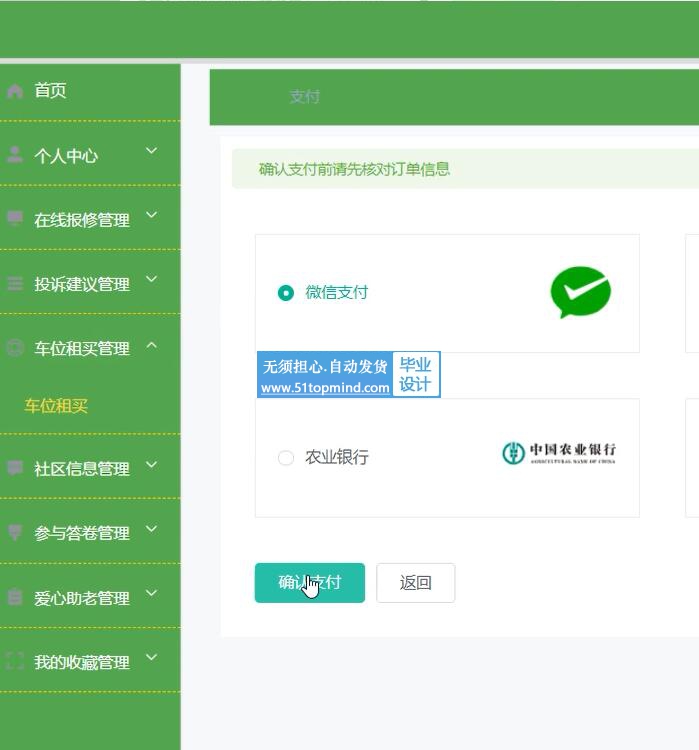Click the monitor icon beside 在线报修管理
Image resolution: width=699 pixels, height=750 pixels.
pyautogui.click(x=15, y=219)
